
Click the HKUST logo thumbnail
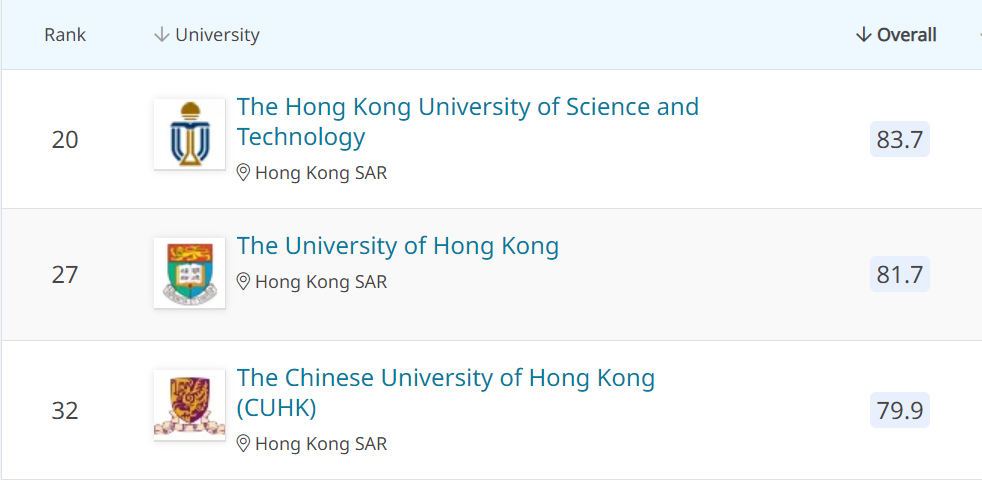pos(189,134)
